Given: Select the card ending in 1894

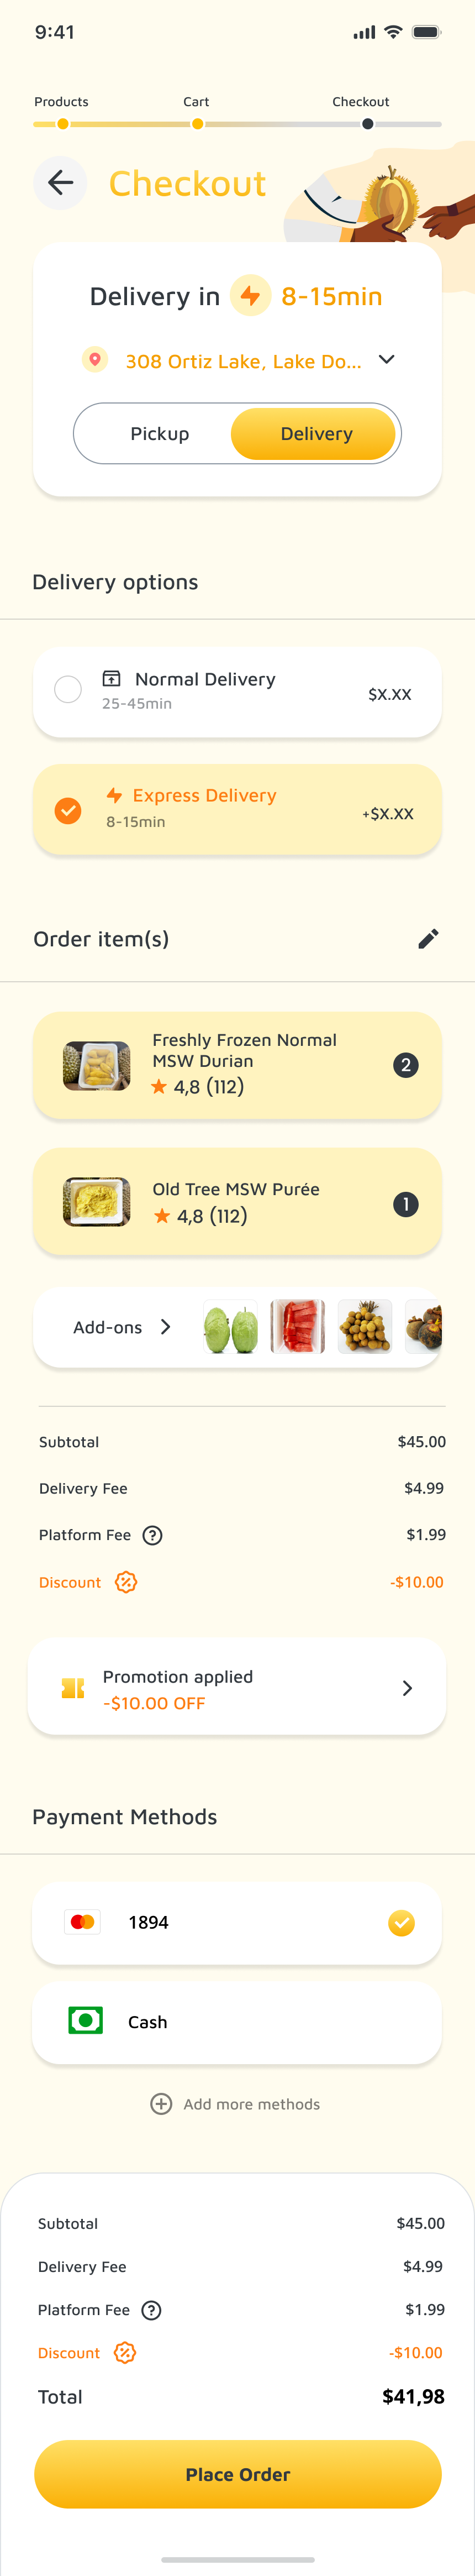Looking at the screenshot, I should [237, 1922].
